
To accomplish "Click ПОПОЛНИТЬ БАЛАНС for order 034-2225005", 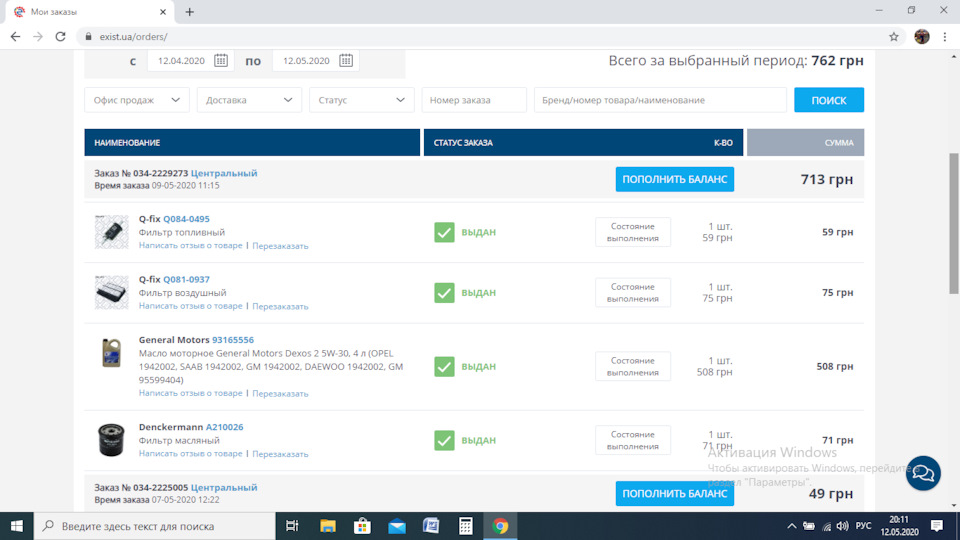I will tap(675, 493).
